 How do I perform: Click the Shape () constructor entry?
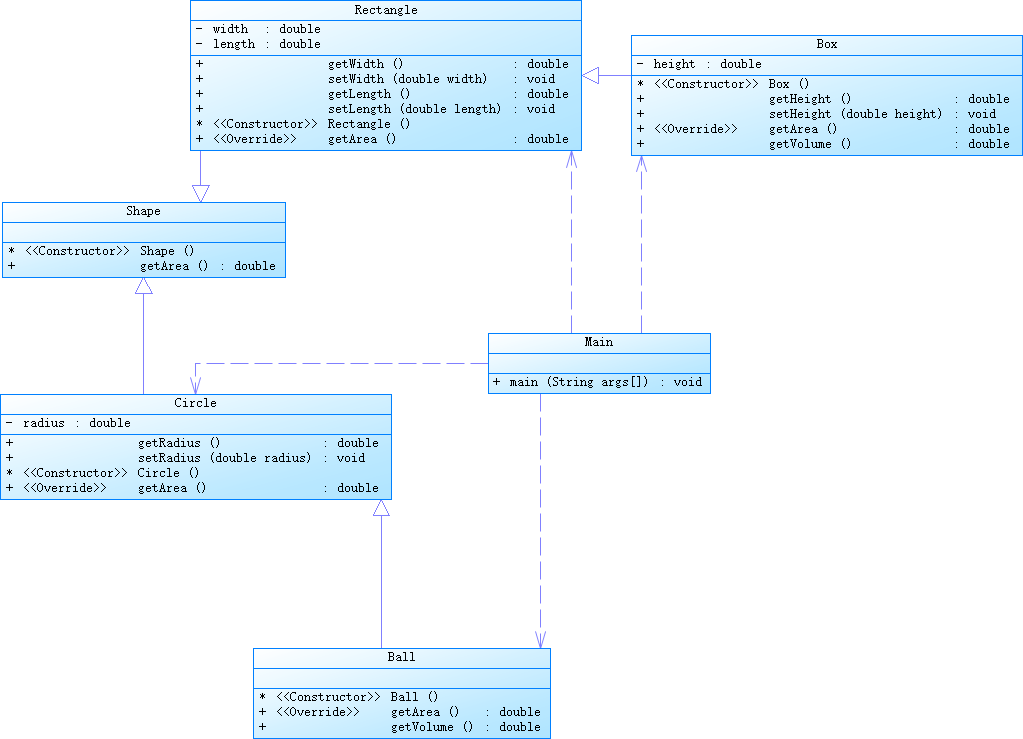(101, 251)
